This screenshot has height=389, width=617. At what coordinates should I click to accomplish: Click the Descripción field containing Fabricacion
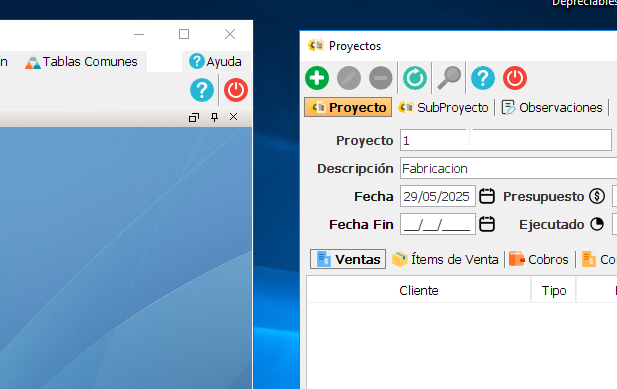508,168
